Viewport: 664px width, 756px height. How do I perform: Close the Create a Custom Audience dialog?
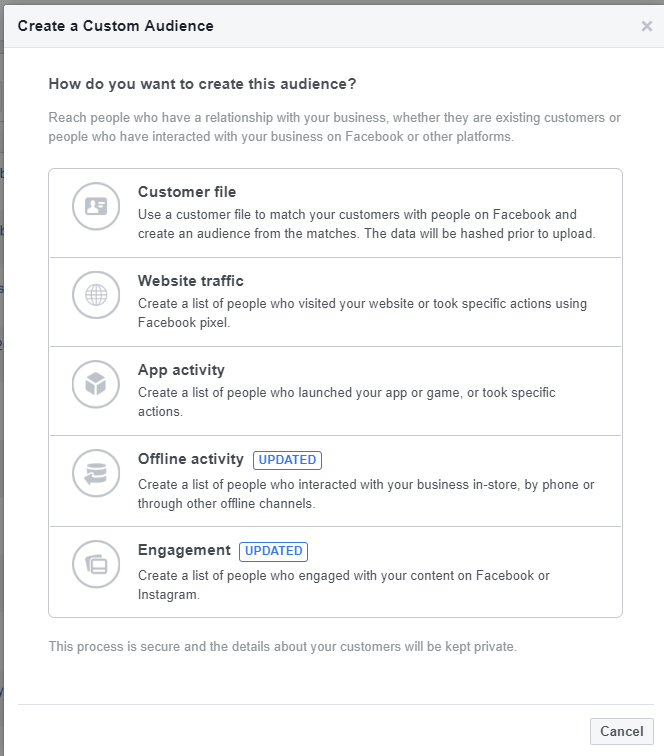point(646,27)
